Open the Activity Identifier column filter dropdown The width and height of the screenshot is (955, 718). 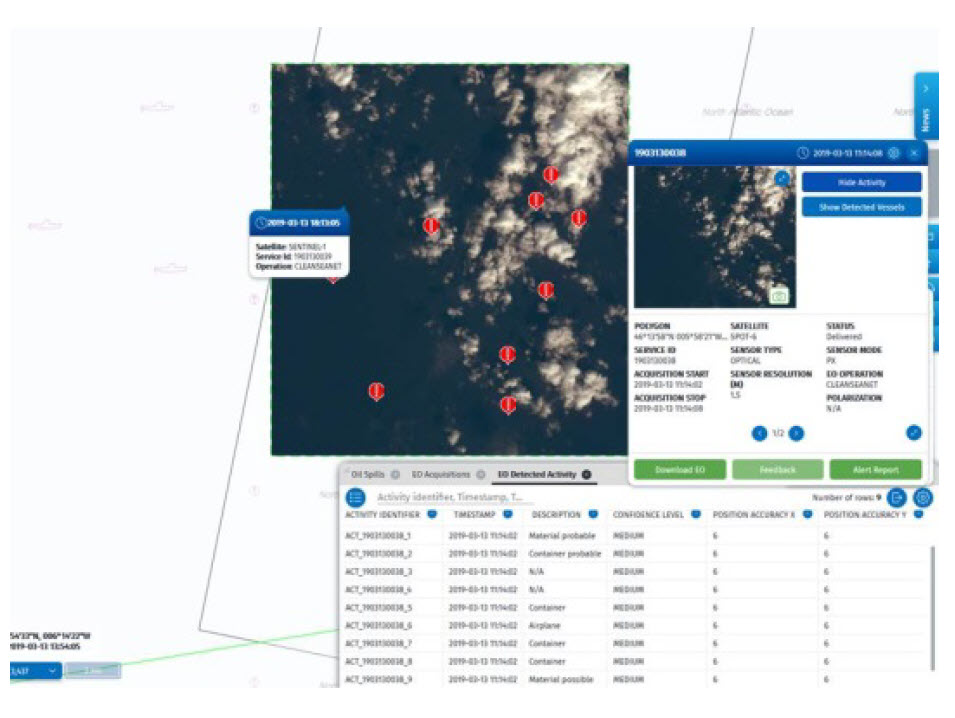point(432,515)
